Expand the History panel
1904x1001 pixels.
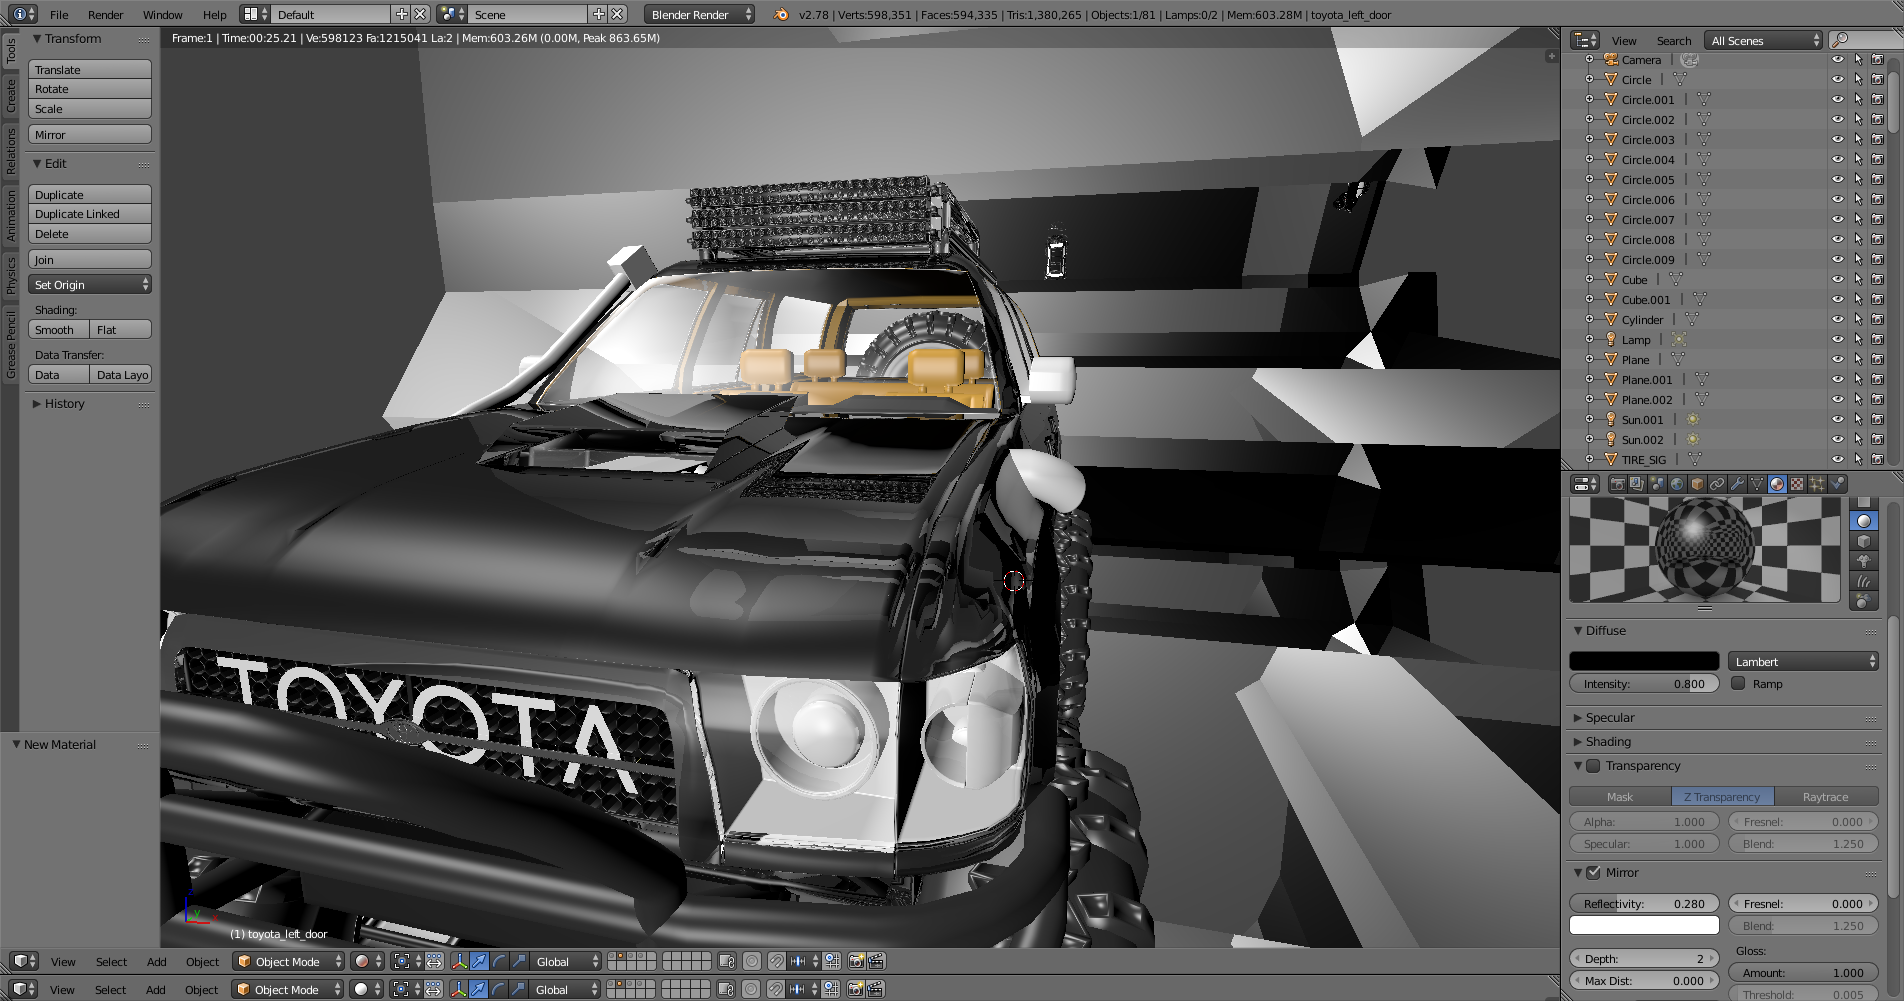coord(37,404)
